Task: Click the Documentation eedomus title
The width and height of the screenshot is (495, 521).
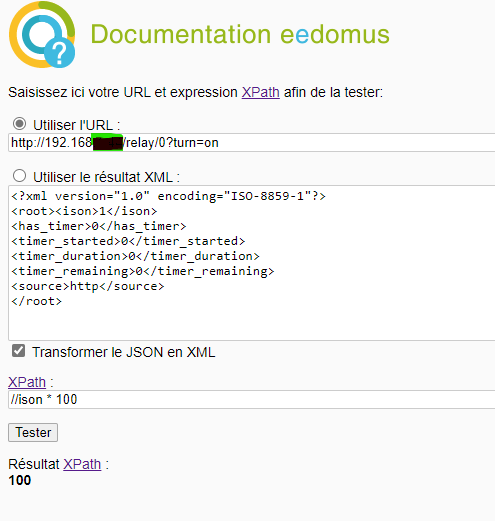Action: click(240, 34)
